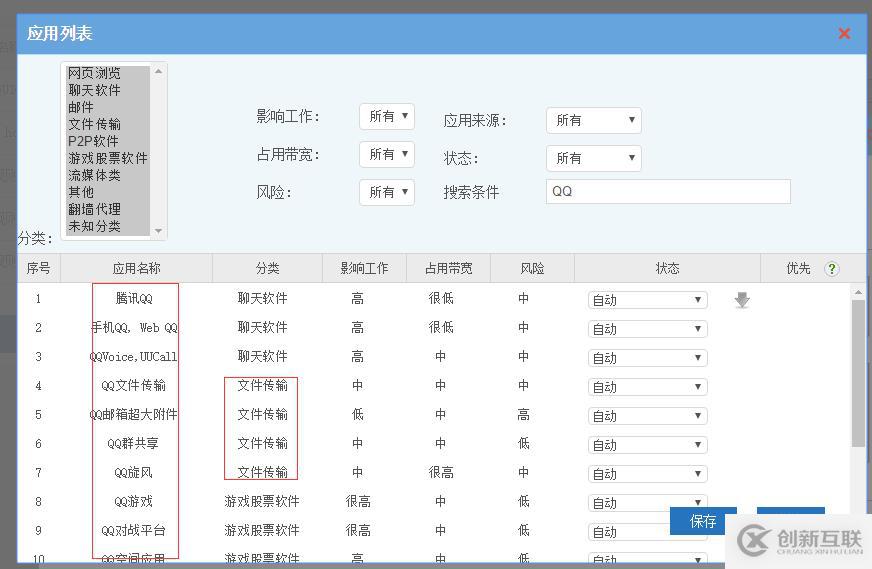Open the 风险 filter dropdown
This screenshot has height=569, width=872.
(x=387, y=192)
